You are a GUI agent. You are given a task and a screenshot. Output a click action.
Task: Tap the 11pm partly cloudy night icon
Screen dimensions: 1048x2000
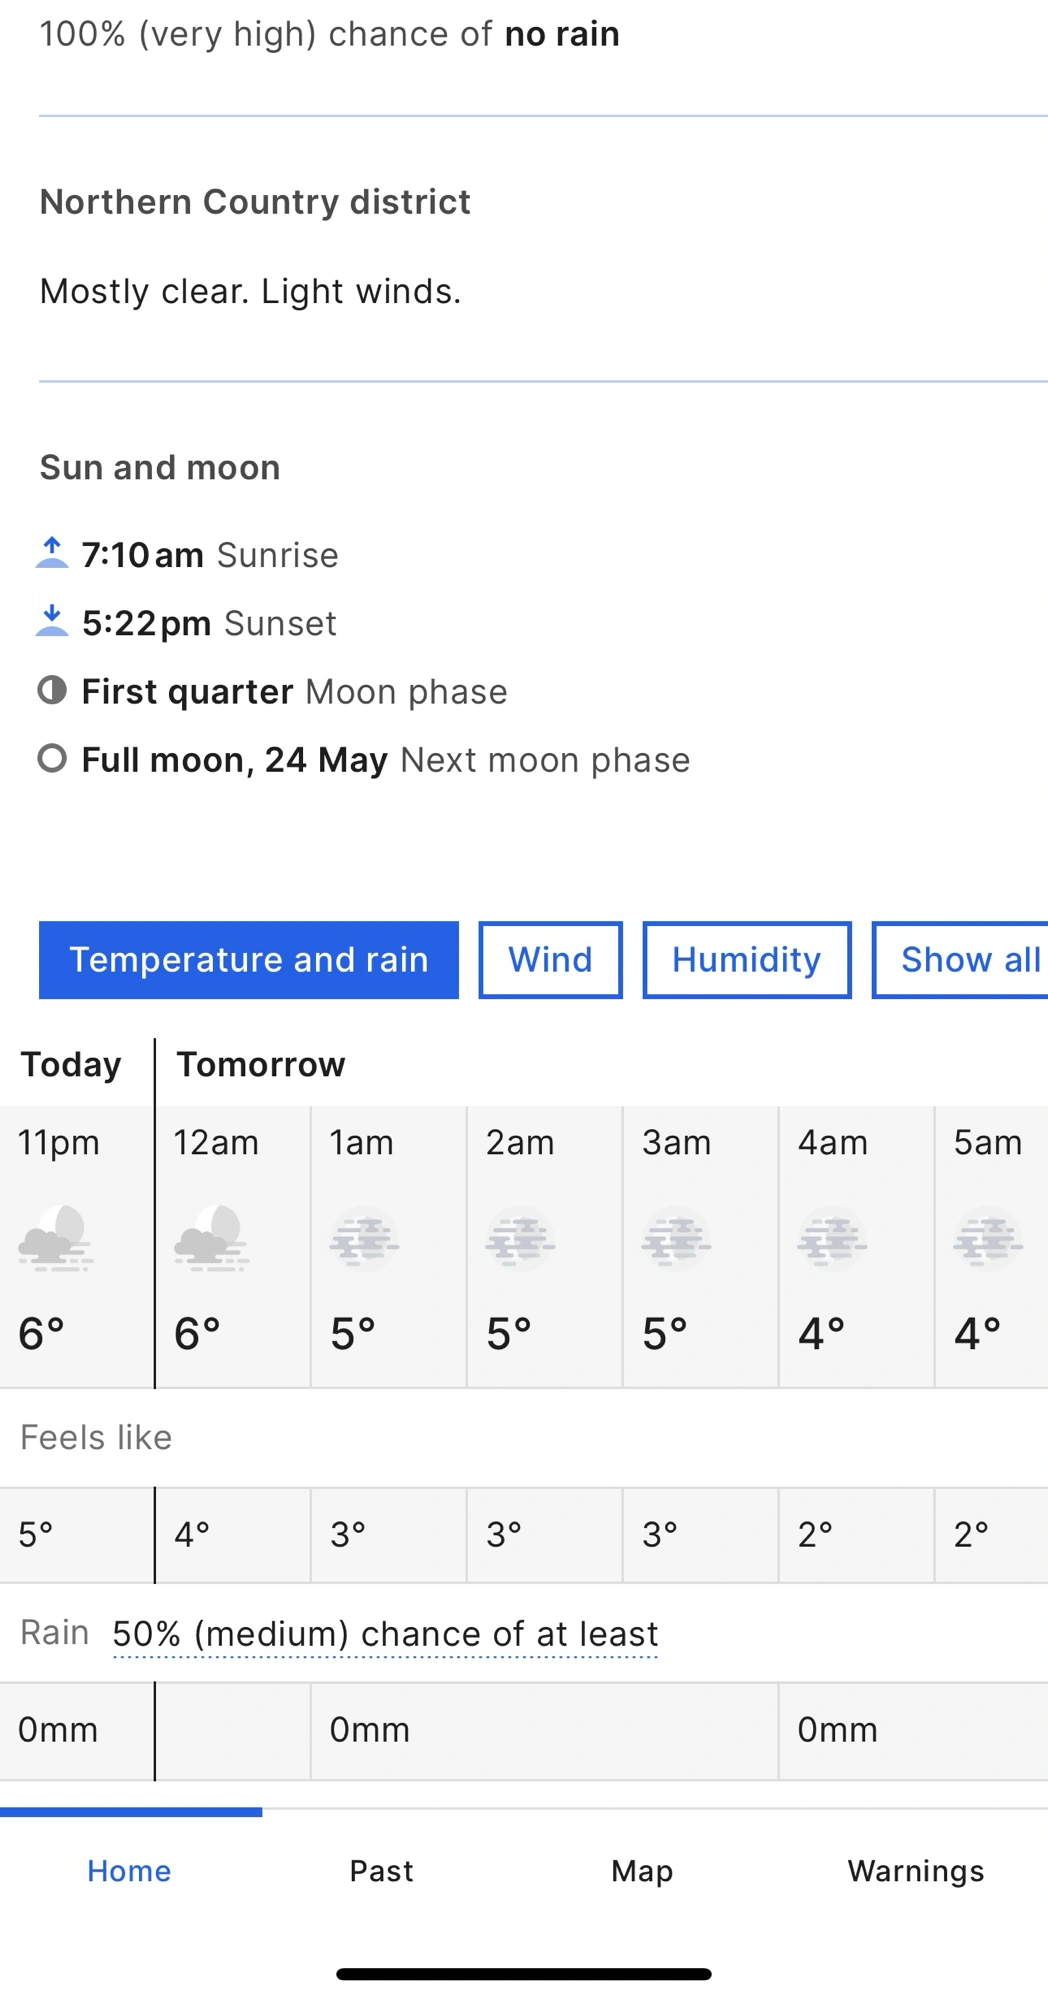pos(56,1238)
